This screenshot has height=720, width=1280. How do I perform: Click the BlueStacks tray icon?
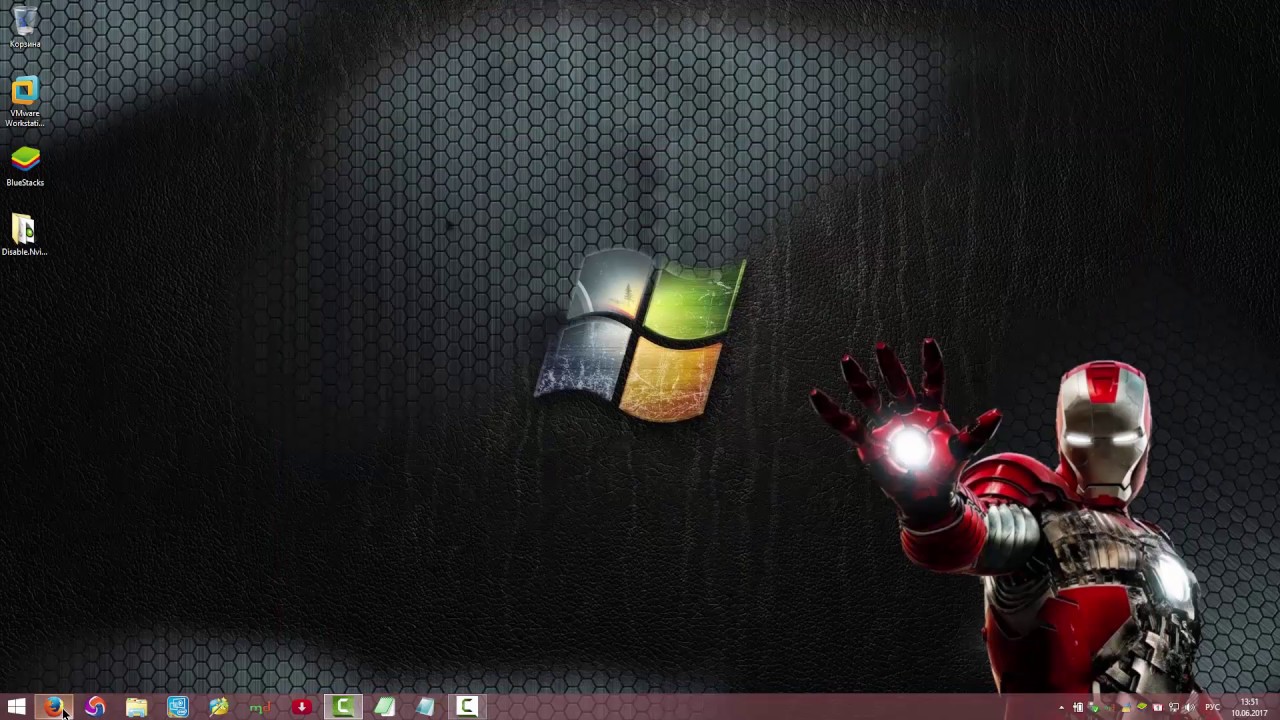(x=1142, y=707)
